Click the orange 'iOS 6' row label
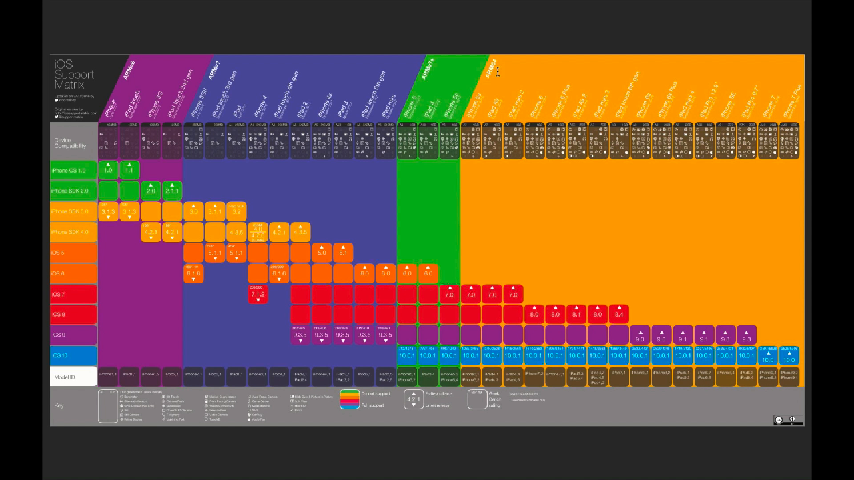854x480 pixels. (x=74, y=274)
